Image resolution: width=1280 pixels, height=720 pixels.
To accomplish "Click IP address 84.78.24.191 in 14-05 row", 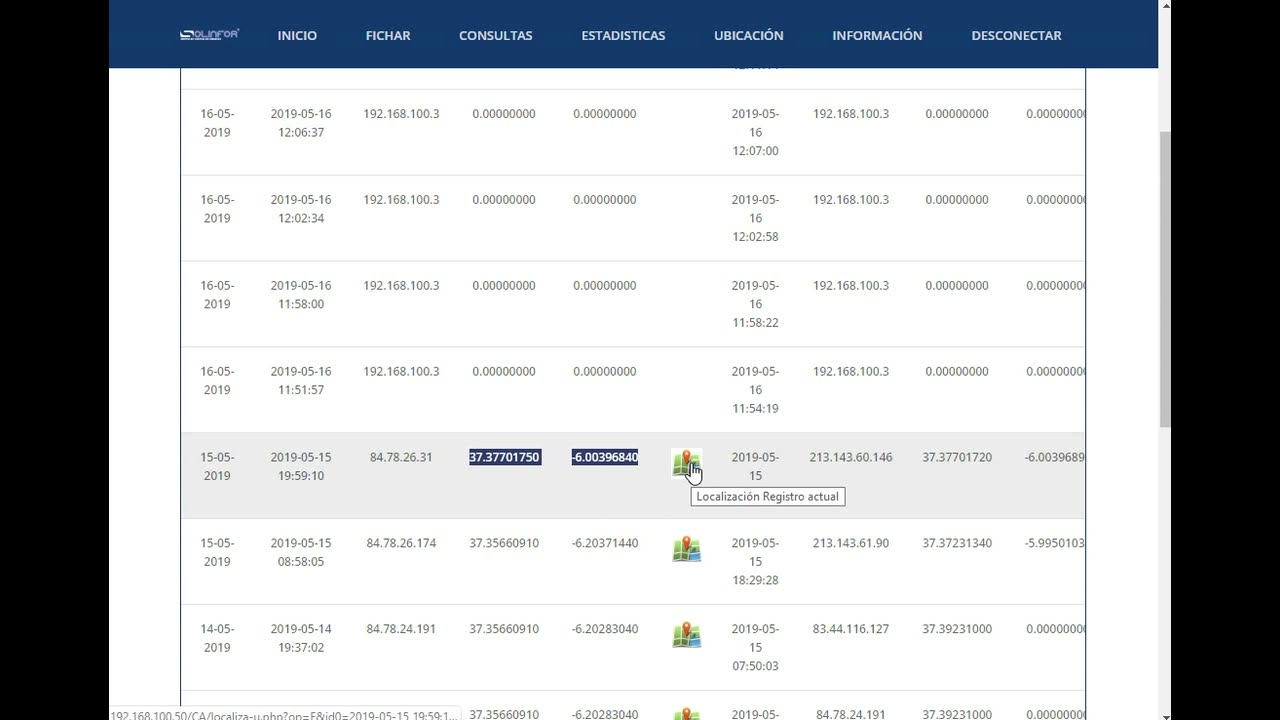I will coord(401,629).
